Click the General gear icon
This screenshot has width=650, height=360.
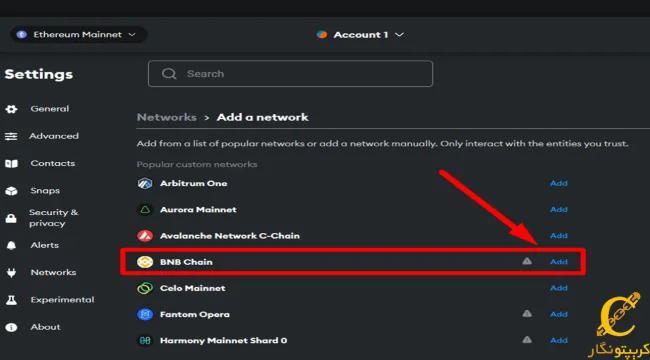pos(11,109)
